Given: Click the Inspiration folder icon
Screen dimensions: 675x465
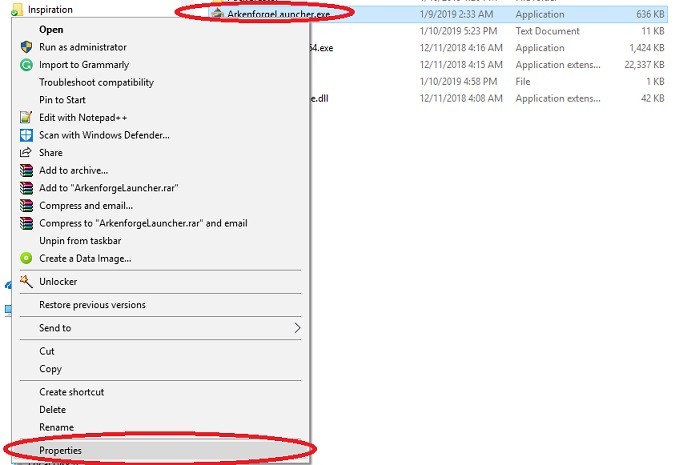Looking at the screenshot, I should 14,9.
